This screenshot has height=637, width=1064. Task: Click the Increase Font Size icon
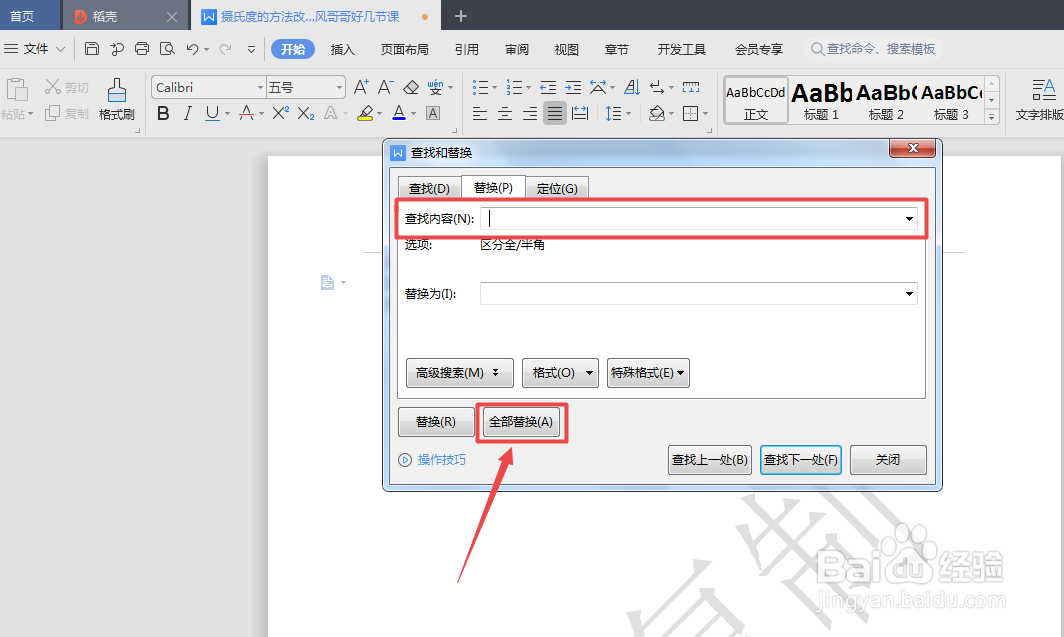coord(360,87)
